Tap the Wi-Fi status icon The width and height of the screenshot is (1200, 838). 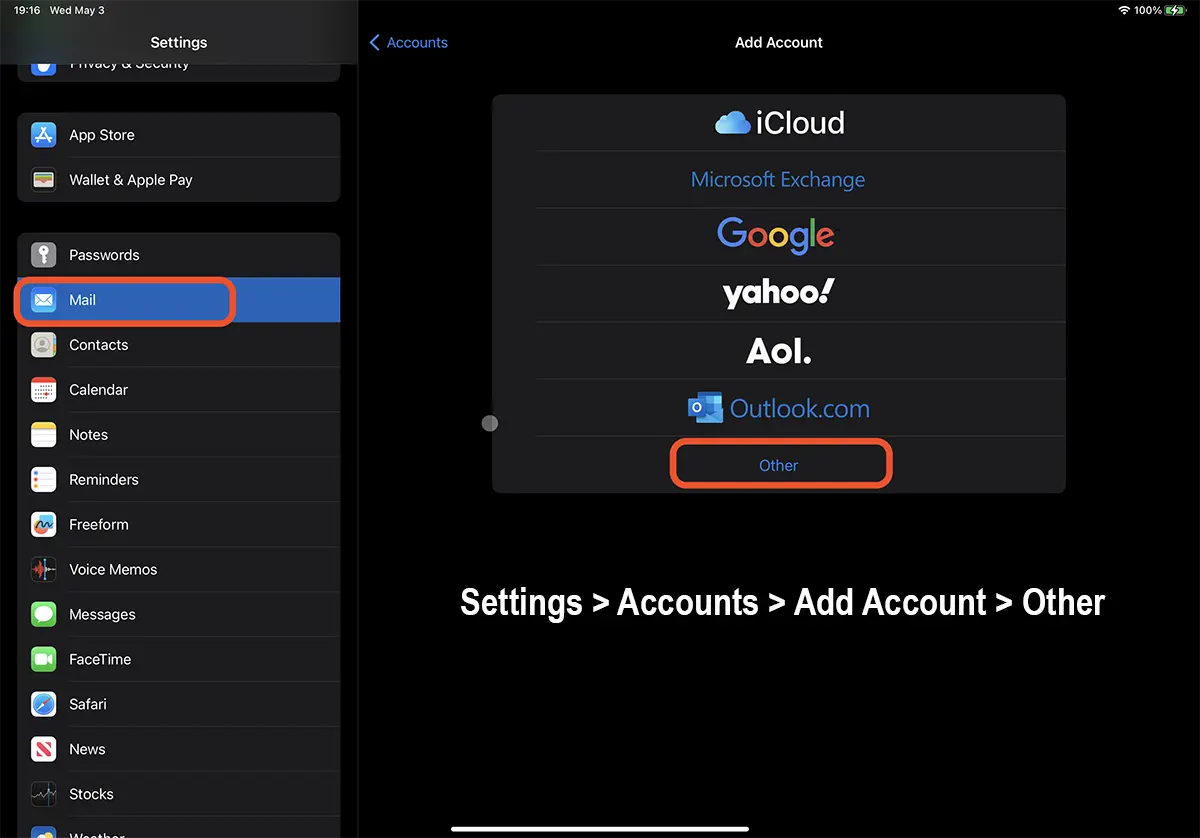pyautogui.click(x=1124, y=10)
